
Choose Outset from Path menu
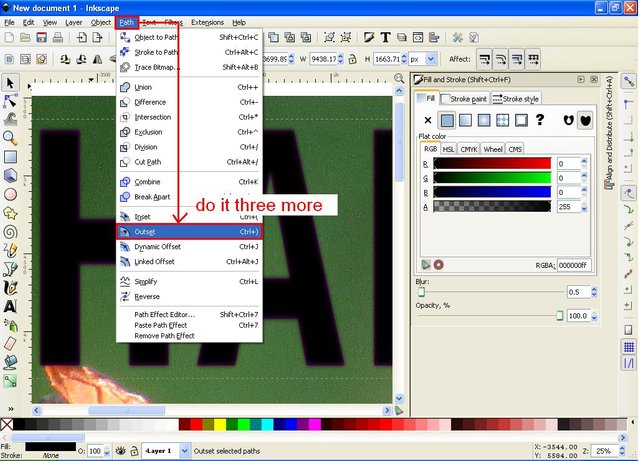click(x=189, y=232)
